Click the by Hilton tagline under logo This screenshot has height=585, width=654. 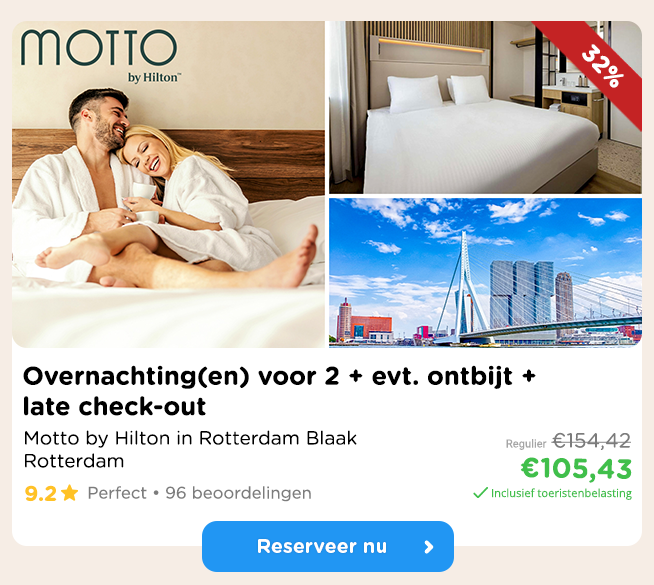(x=154, y=78)
